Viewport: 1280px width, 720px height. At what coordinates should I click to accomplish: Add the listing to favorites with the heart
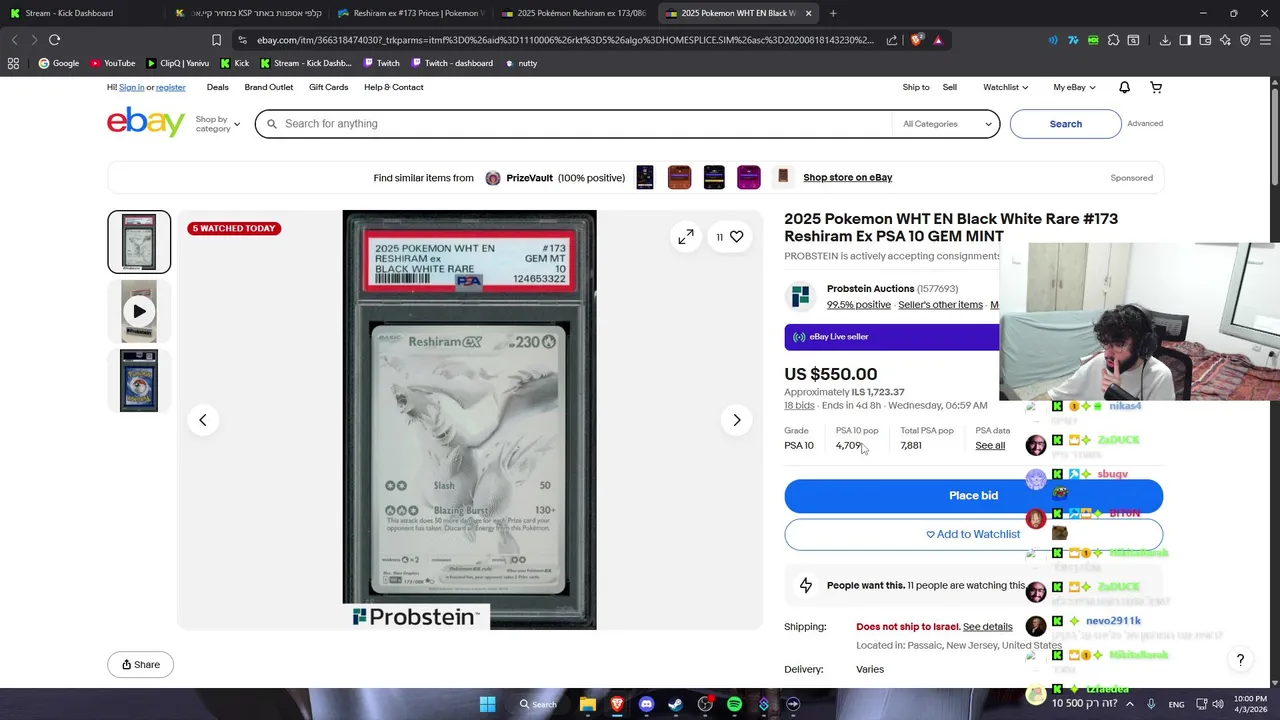coord(736,237)
